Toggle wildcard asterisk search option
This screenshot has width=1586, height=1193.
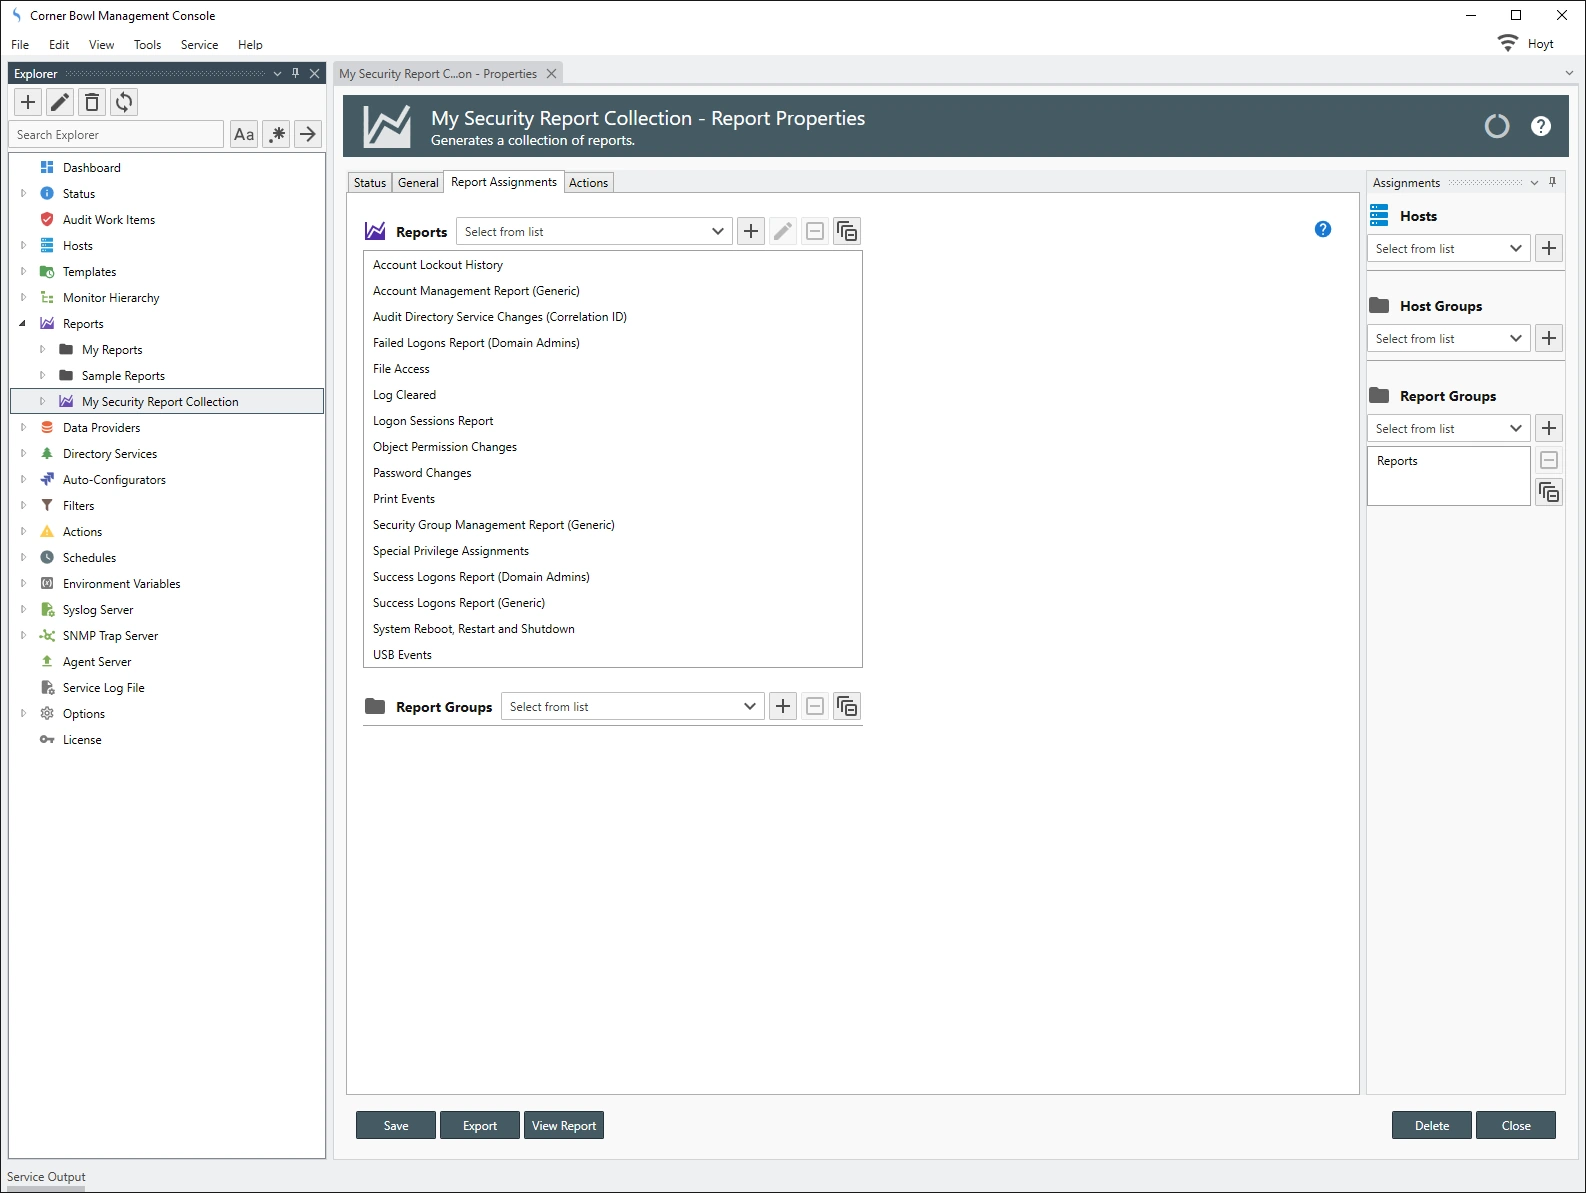point(277,134)
